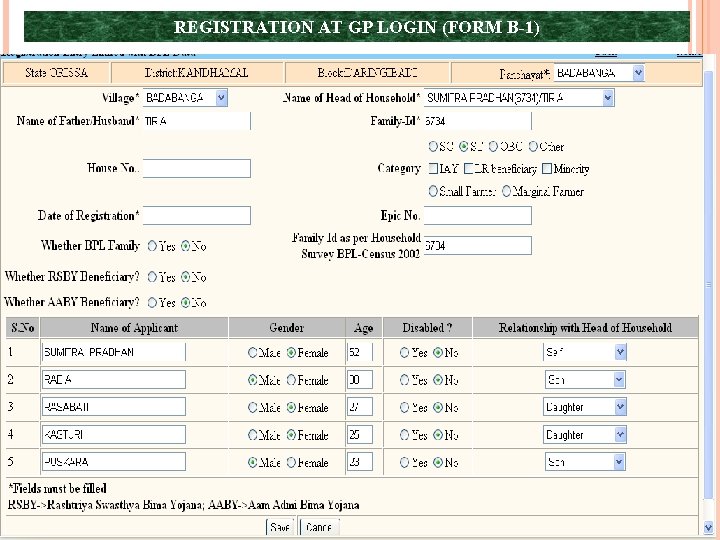
Task: Set gender Male for SUMITRA PRADHAN
Action: [x=253, y=353]
